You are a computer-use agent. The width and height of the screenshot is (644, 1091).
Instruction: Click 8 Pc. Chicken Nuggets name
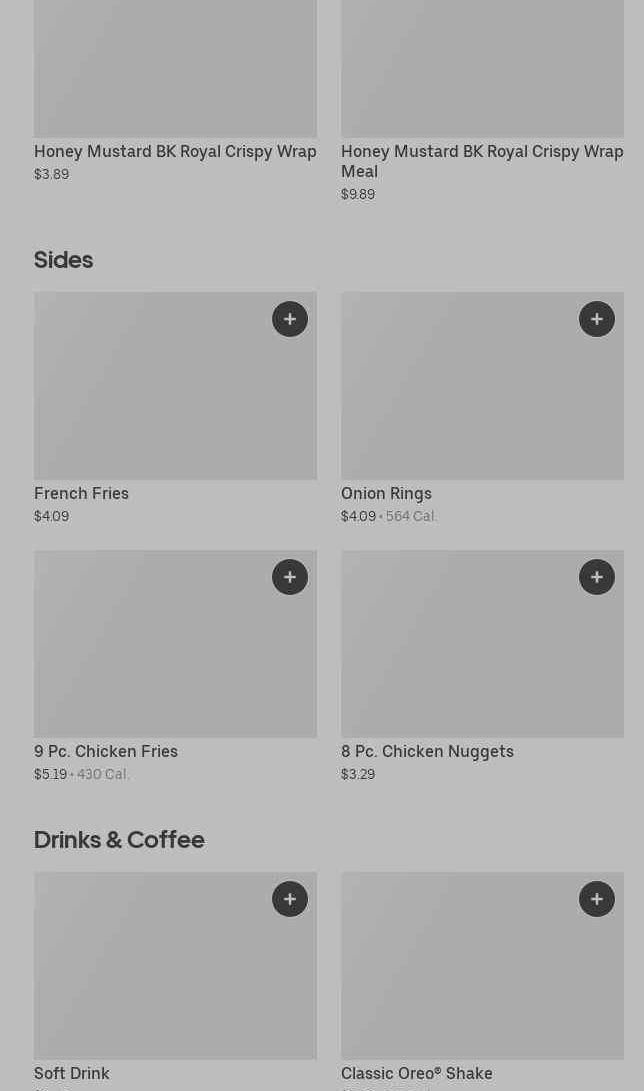pyautogui.click(x=427, y=752)
